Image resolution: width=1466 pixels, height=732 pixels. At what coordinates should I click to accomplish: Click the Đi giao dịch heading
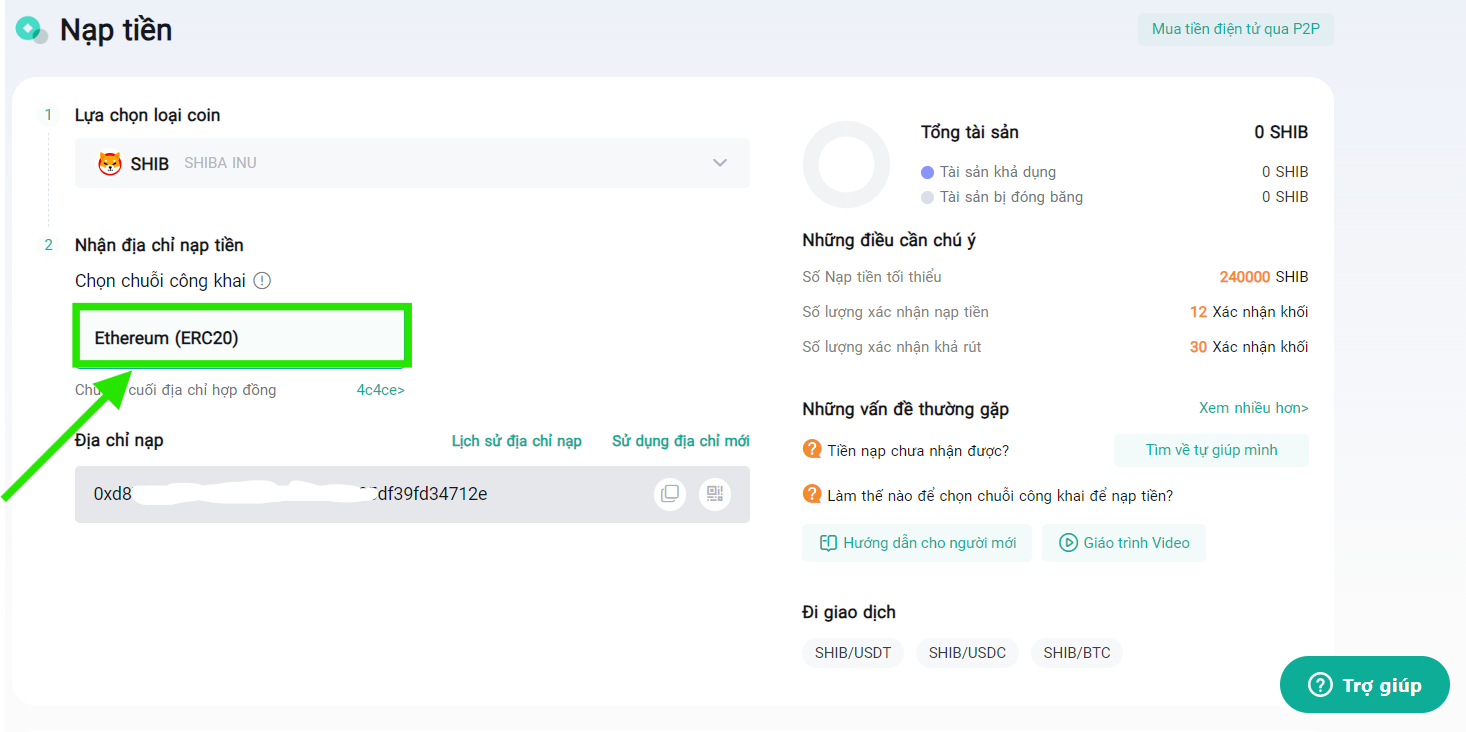pyautogui.click(x=849, y=612)
